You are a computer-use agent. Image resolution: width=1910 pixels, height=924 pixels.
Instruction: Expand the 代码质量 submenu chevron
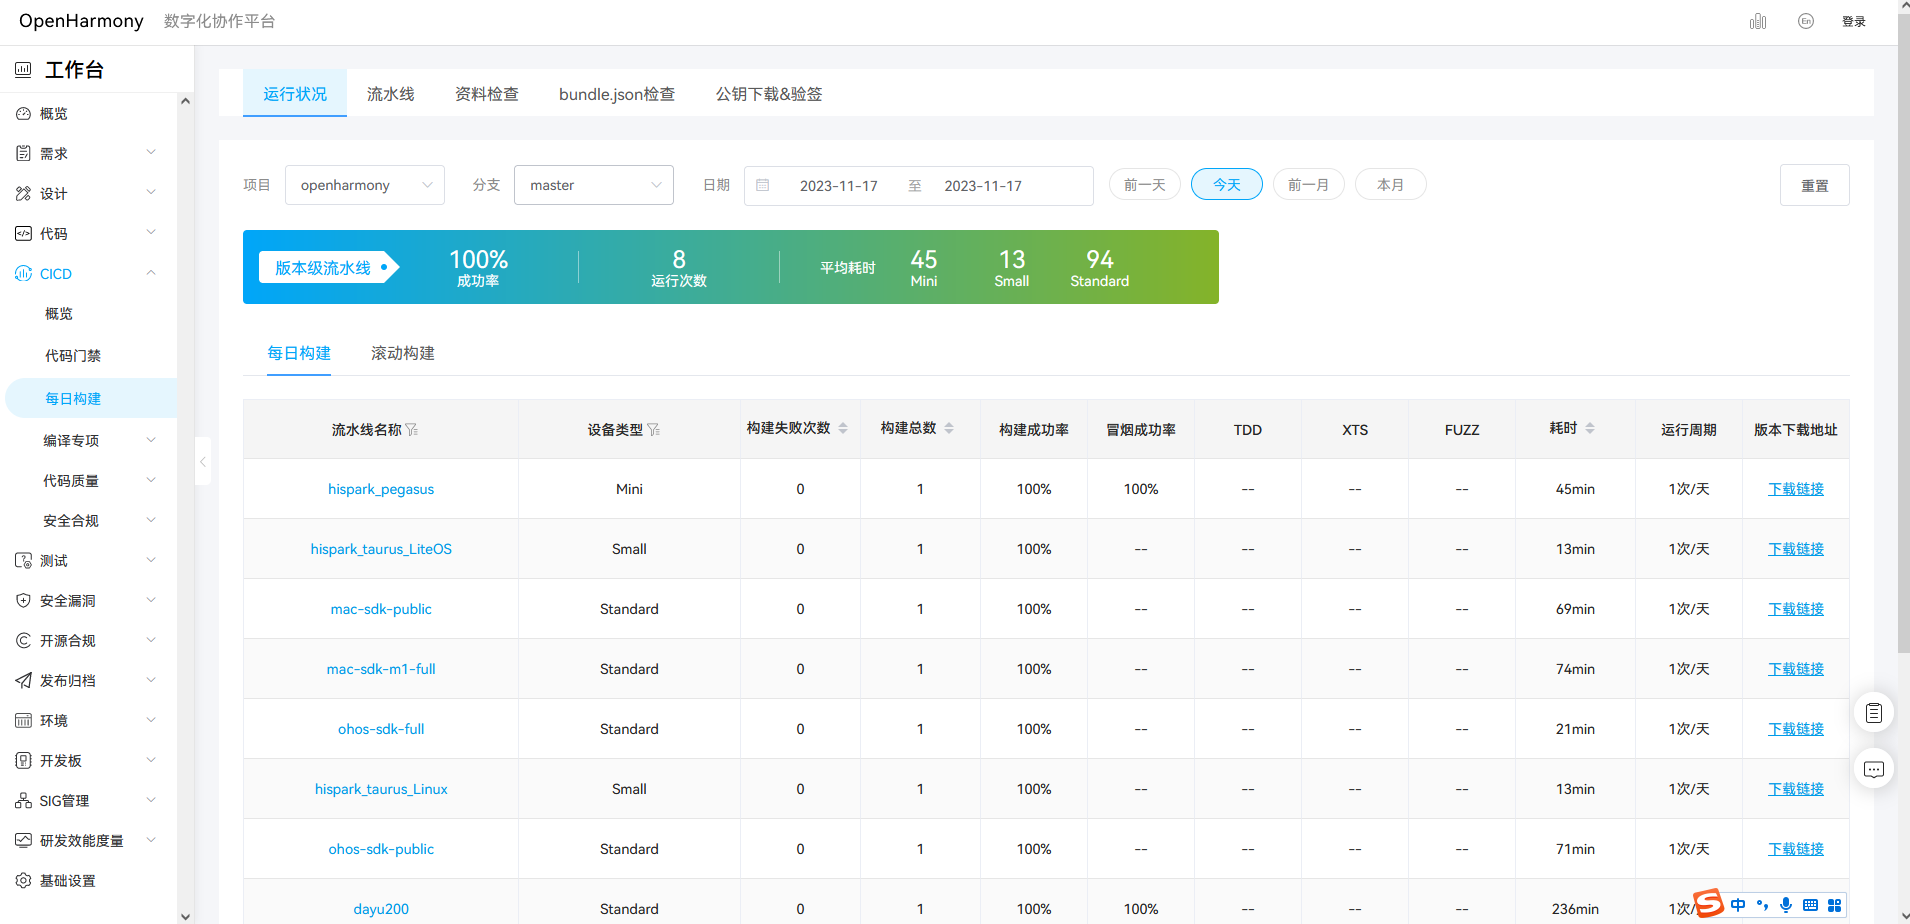pos(151,479)
